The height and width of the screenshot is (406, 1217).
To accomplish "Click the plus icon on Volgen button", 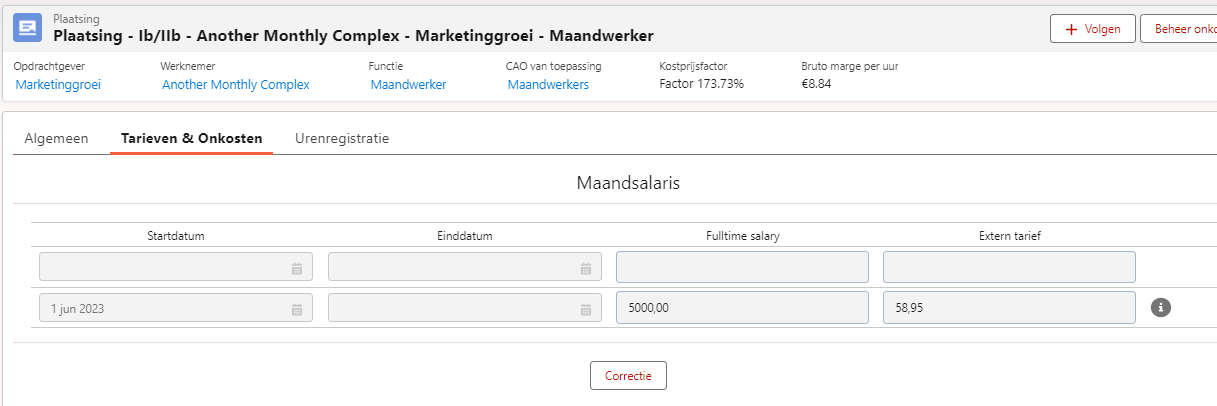I will pyautogui.click(x=1072, y=29).
